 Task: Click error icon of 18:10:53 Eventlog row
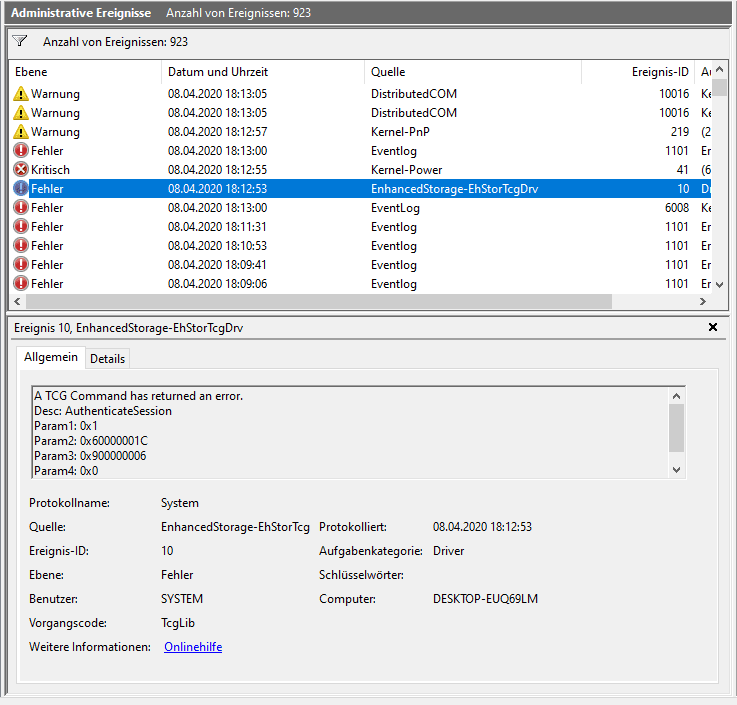click(21, 245)
